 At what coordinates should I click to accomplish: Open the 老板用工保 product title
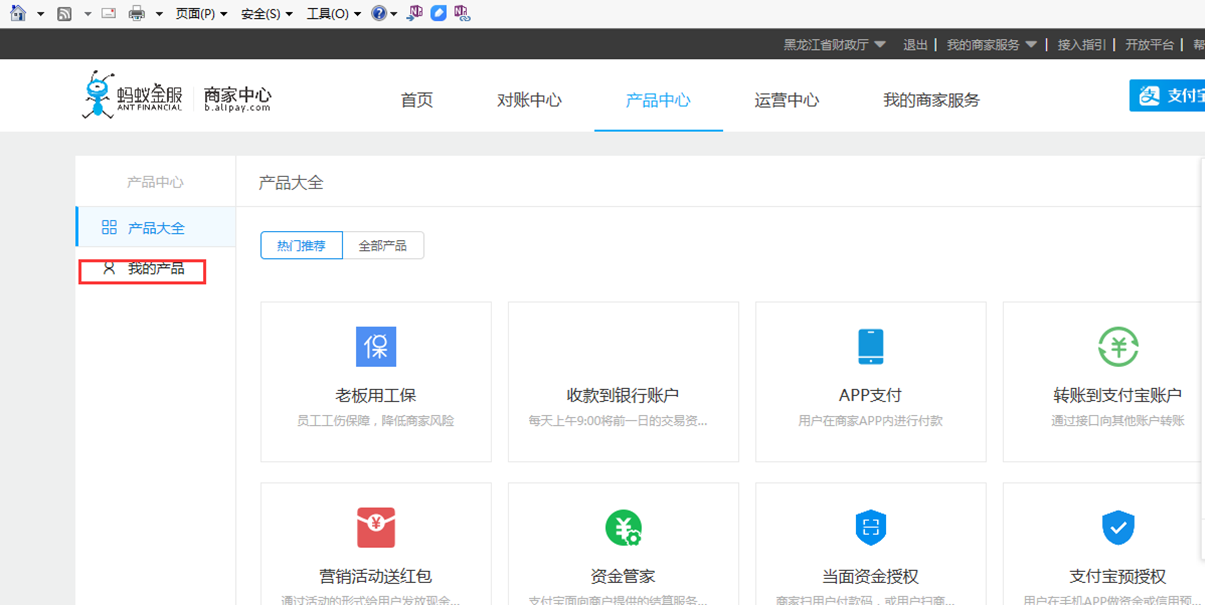[x=375, y=395]
